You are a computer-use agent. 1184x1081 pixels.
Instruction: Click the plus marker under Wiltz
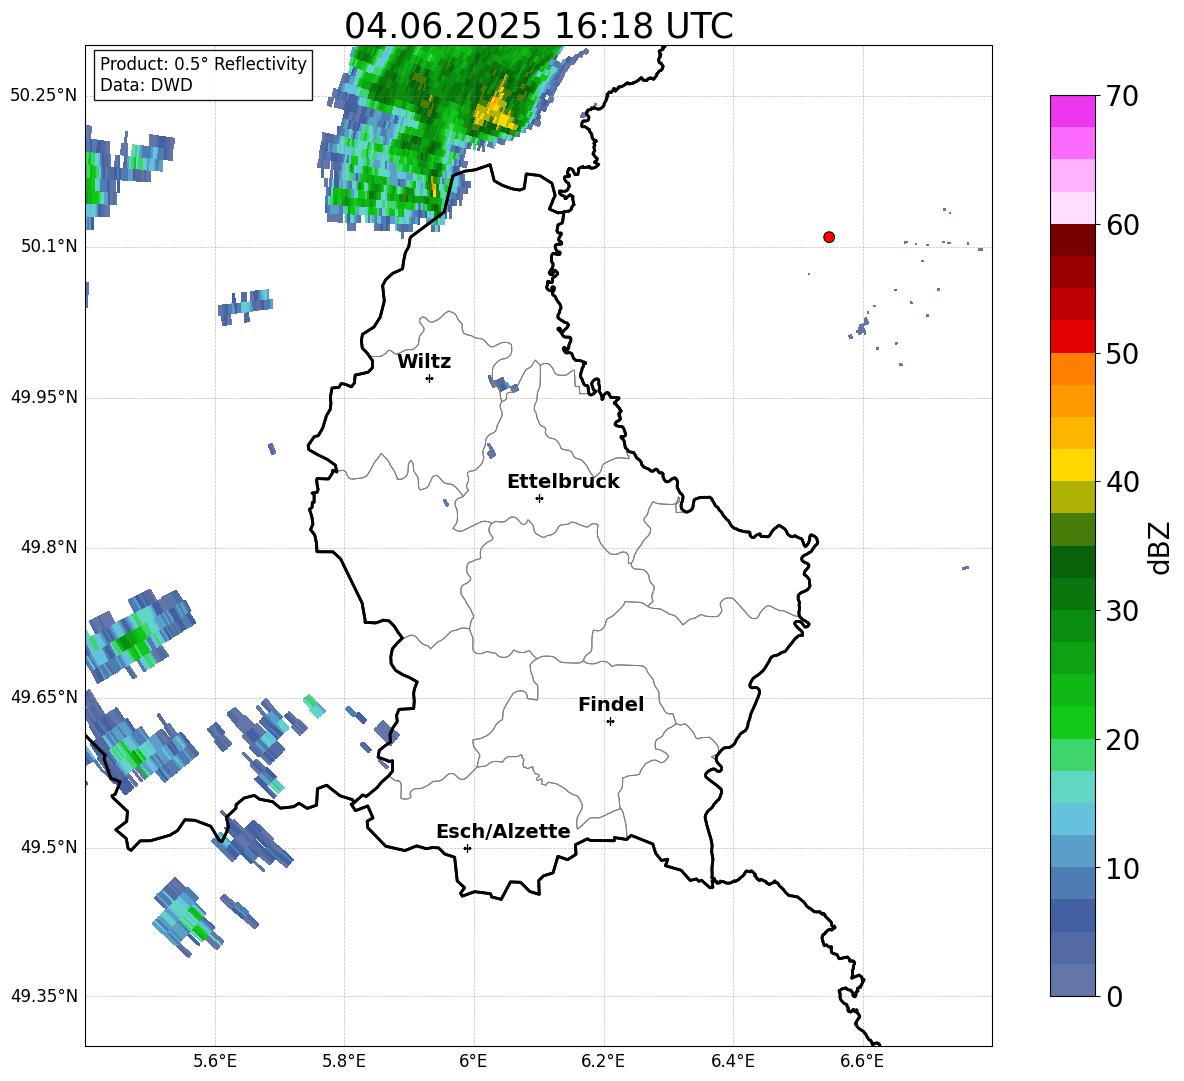430,378
